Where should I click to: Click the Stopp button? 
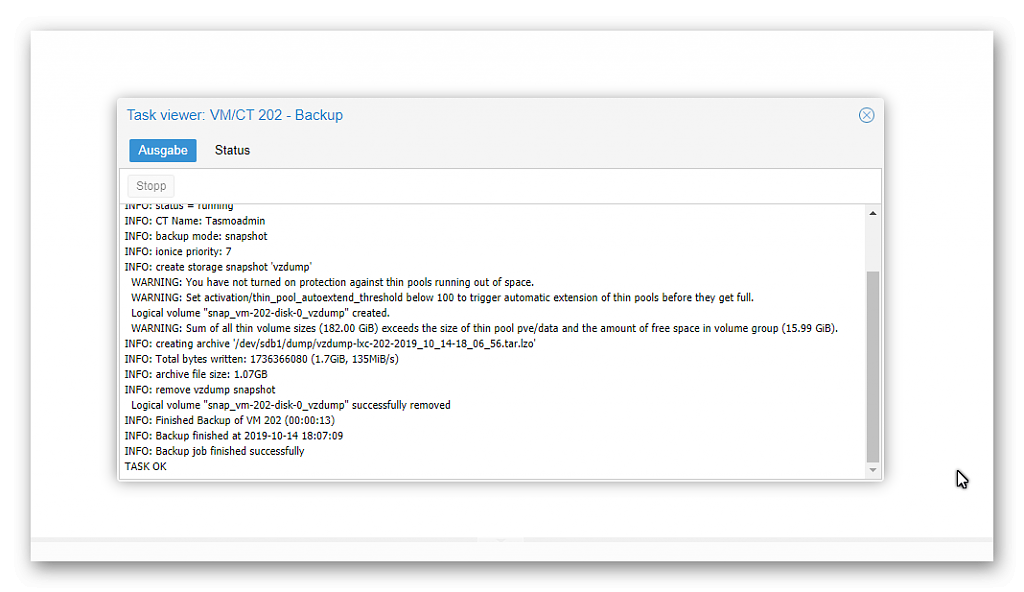[151, 186]
